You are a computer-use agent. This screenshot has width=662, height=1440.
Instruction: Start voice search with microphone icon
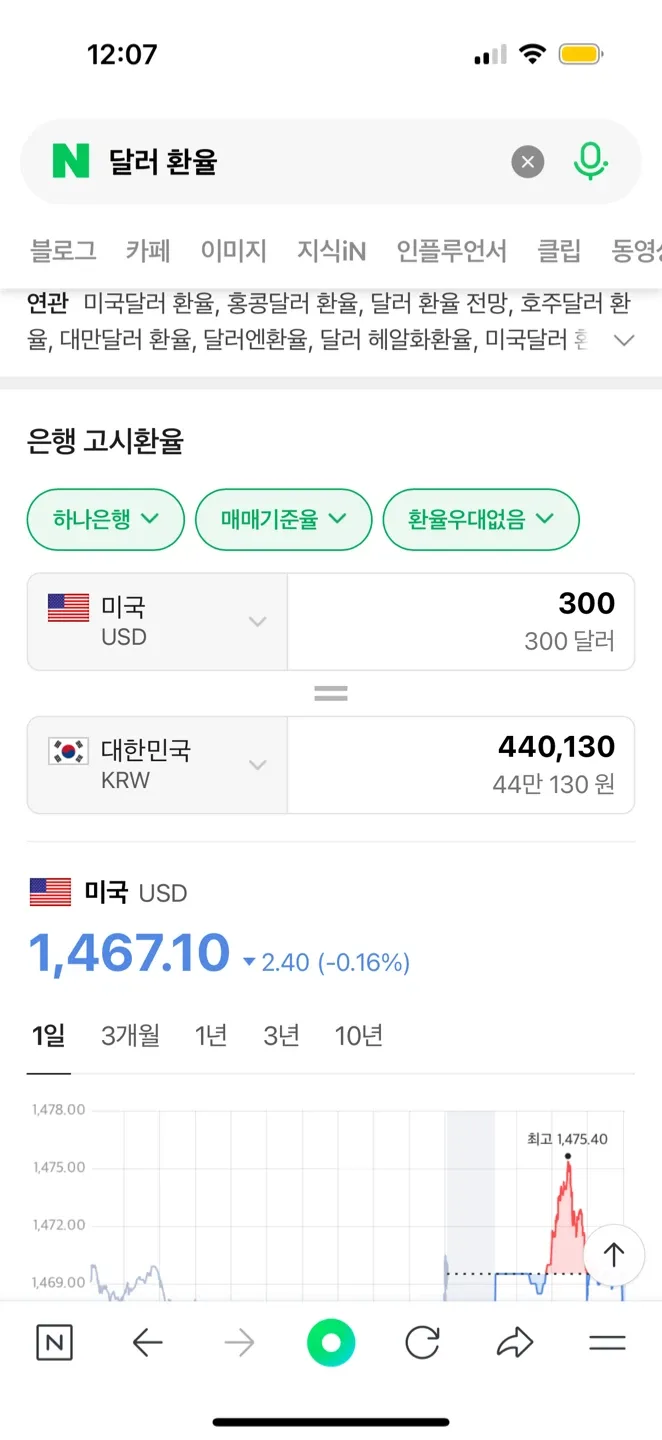point(590,161)
